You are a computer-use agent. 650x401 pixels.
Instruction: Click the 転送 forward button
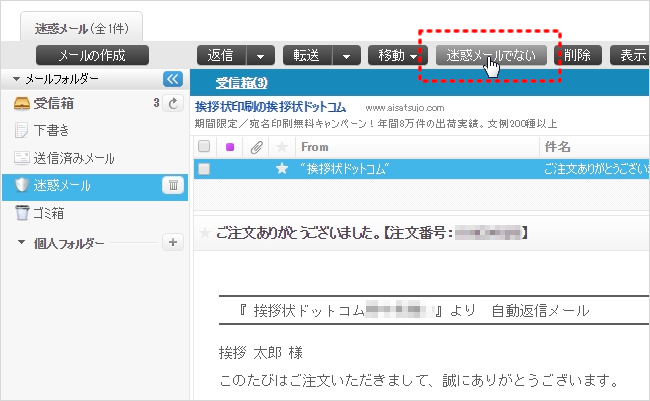click(307, 55)
